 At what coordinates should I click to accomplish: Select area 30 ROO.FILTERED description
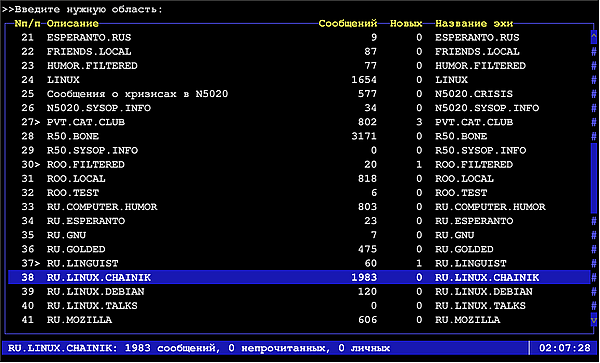[86, 165]
